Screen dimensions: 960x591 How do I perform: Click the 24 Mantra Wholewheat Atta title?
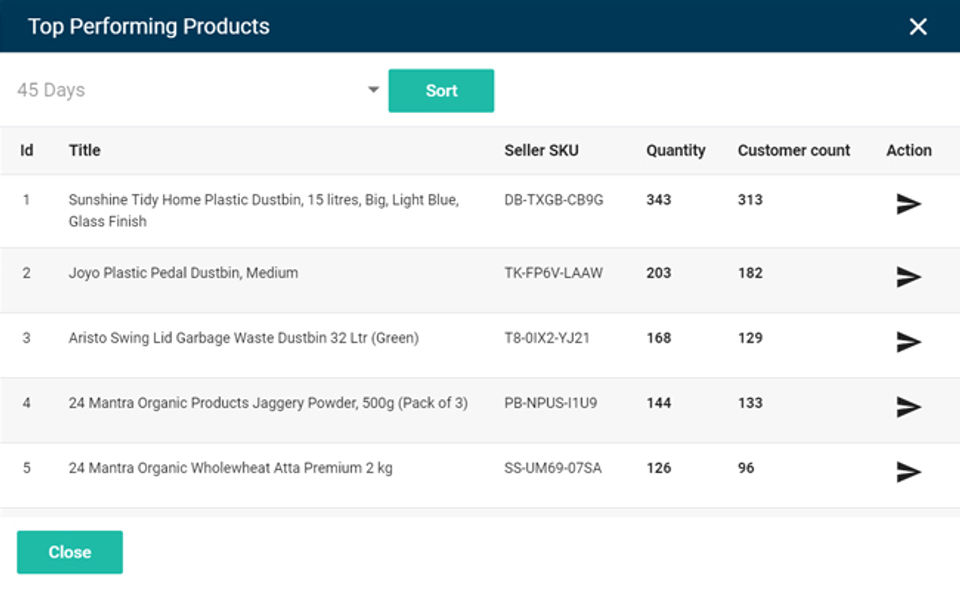click(x=230, y=468)
